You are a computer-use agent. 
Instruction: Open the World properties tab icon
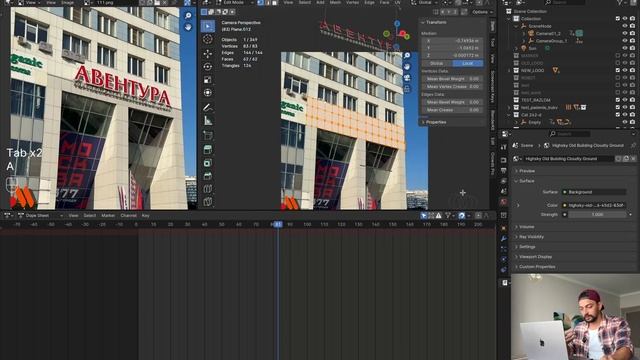point(504,202)
